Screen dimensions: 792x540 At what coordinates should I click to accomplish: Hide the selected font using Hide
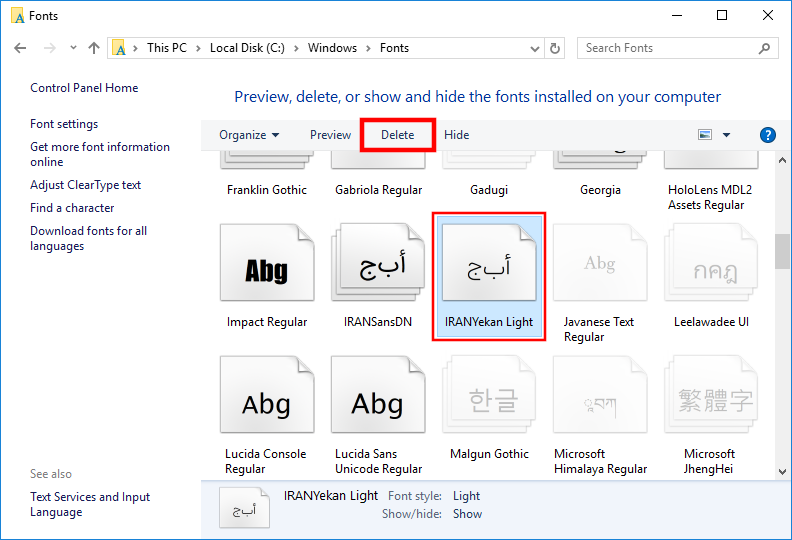click(x=456, y=135)
